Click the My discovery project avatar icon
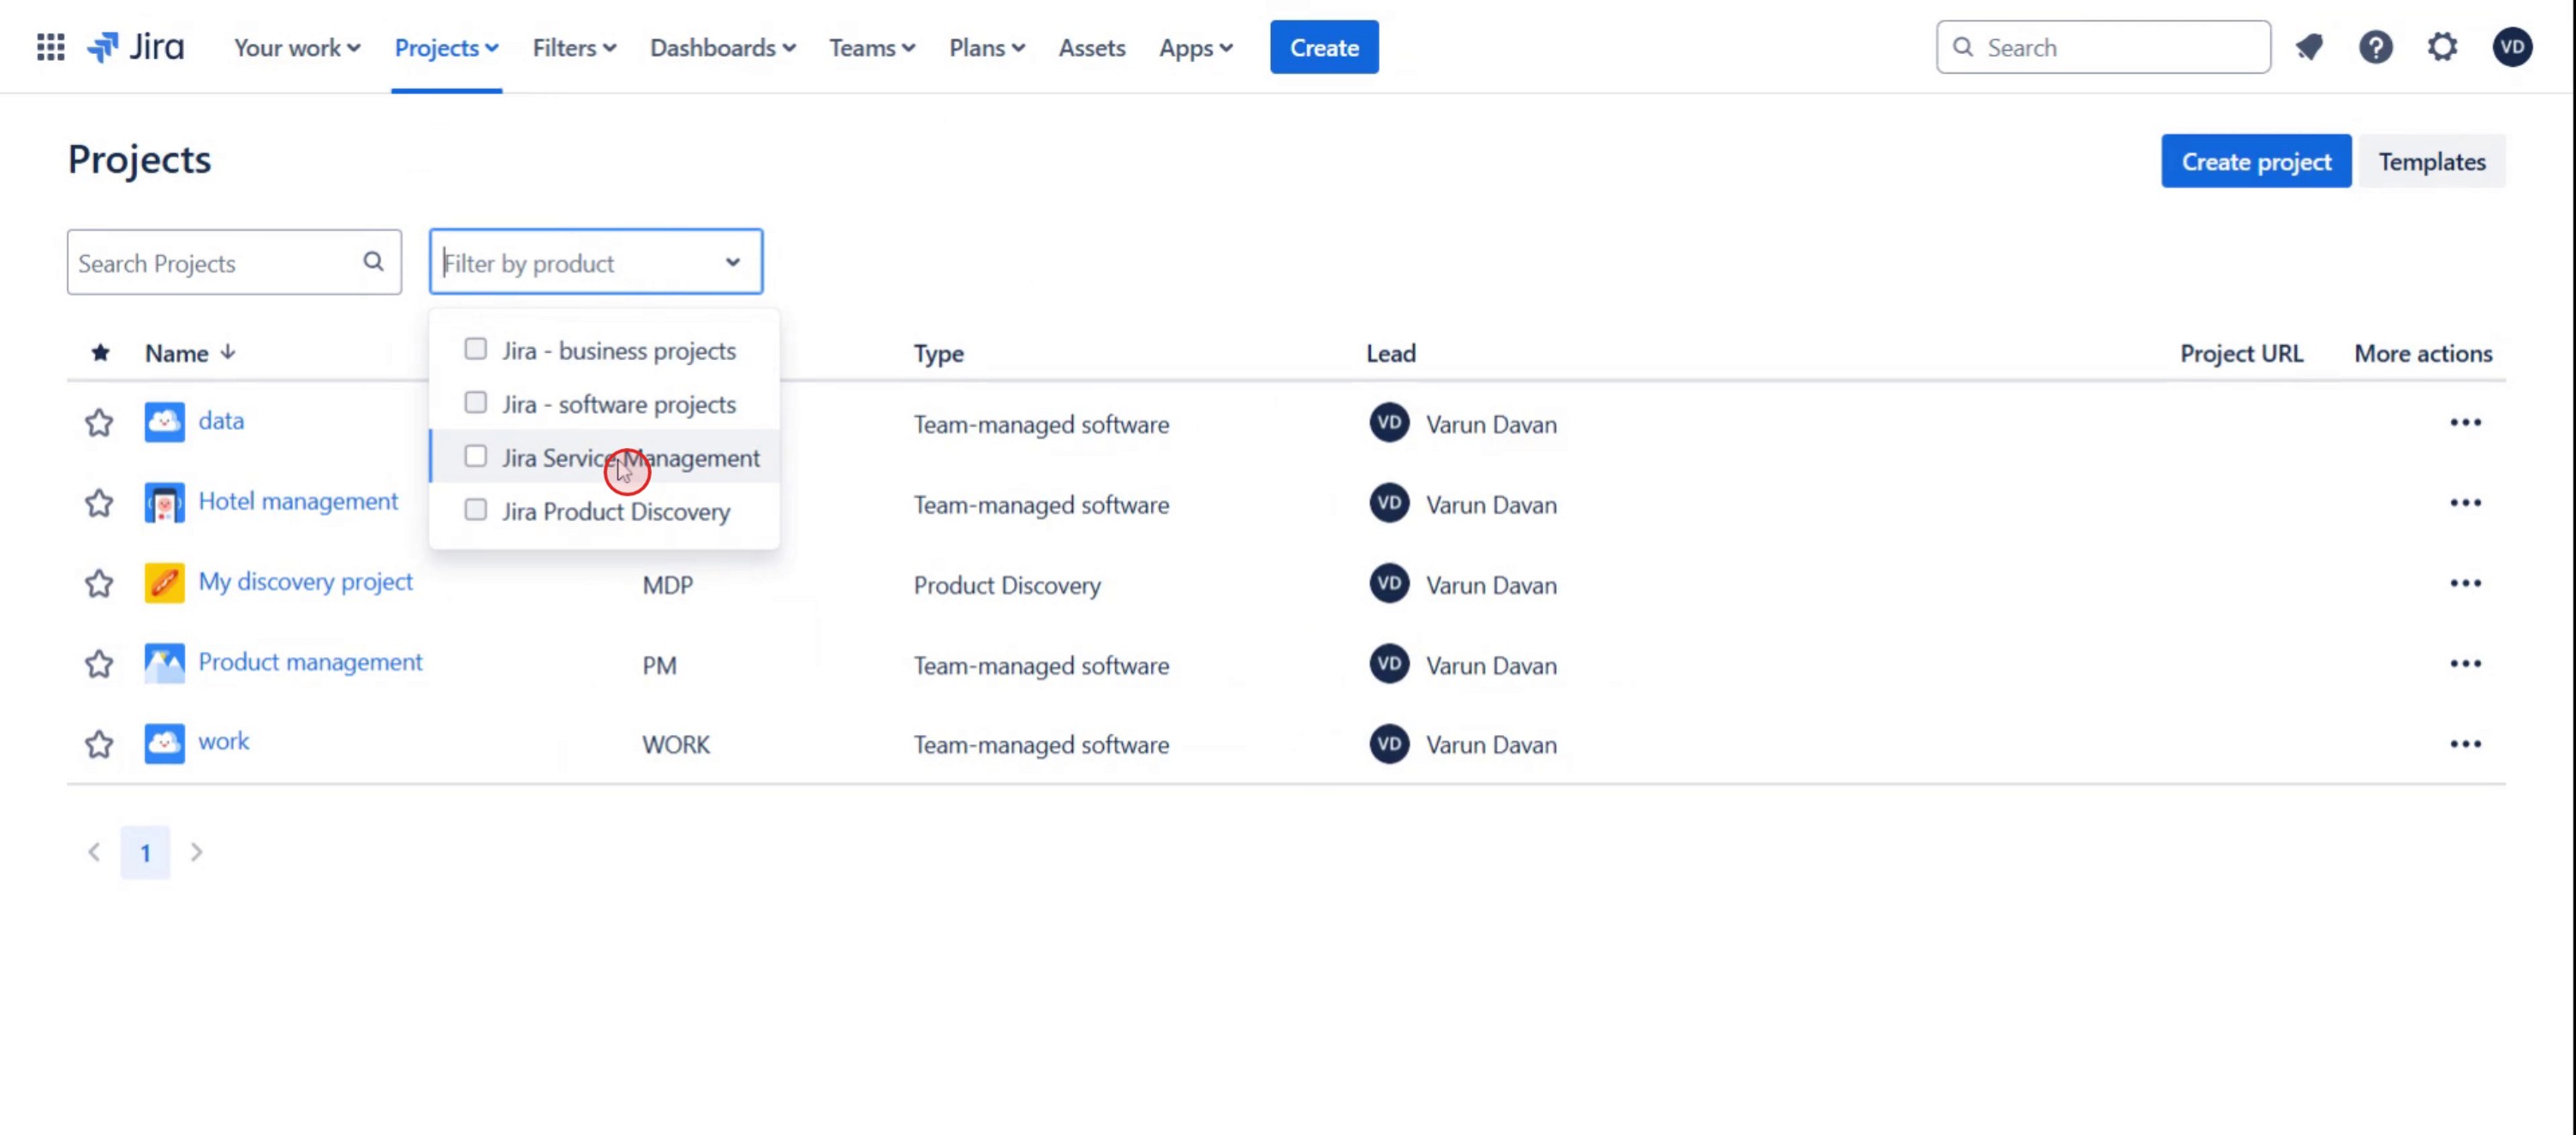 (164, 583)
